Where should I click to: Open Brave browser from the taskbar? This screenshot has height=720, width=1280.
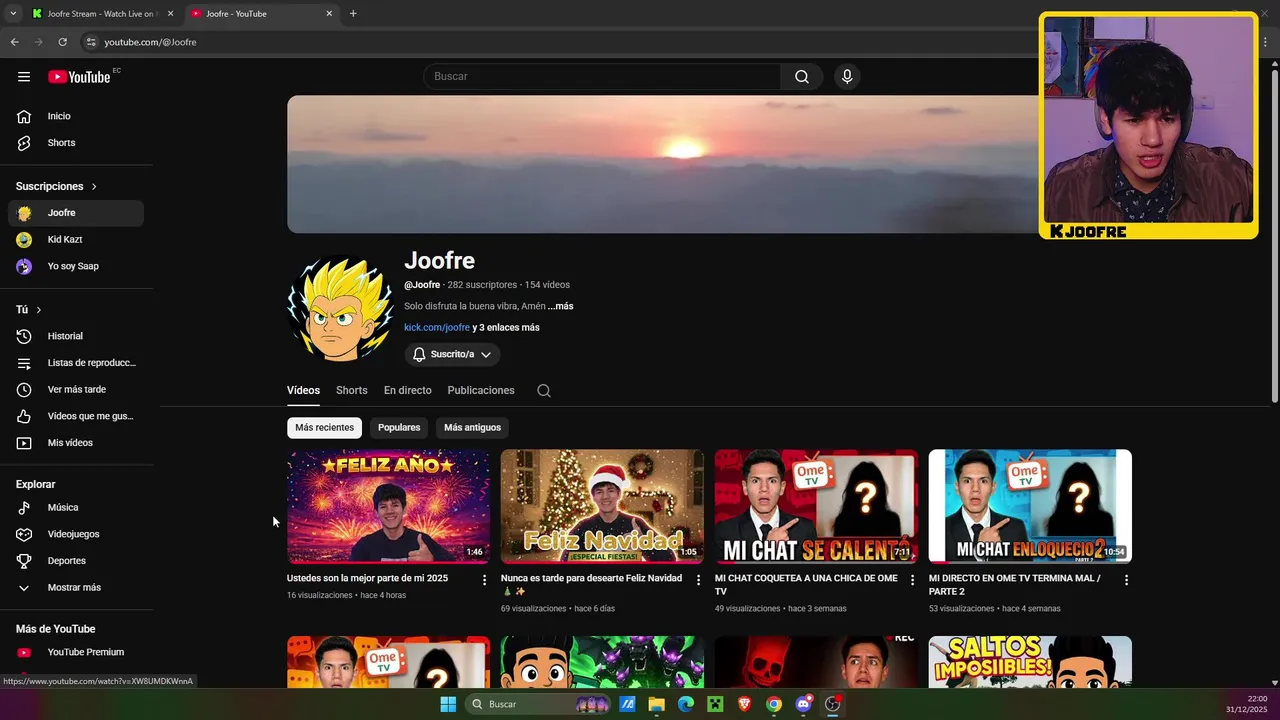(x=744, y=704)
